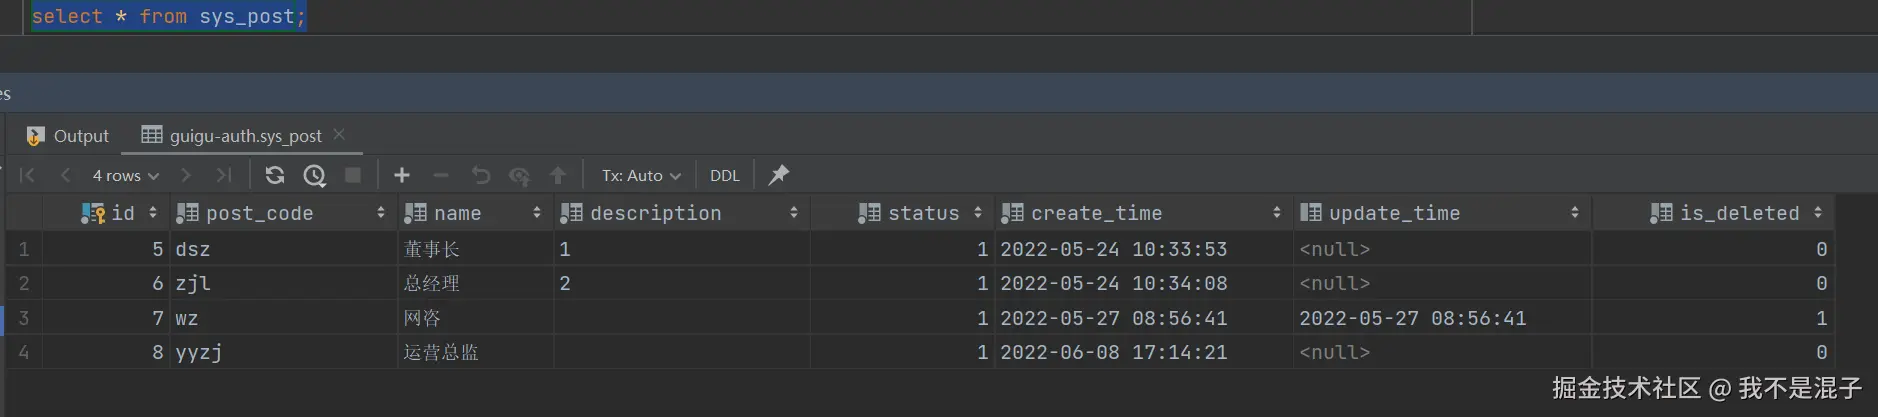Add a new row with plus icon
This screenshot has height=417, width=1878.
coord(402,175)
